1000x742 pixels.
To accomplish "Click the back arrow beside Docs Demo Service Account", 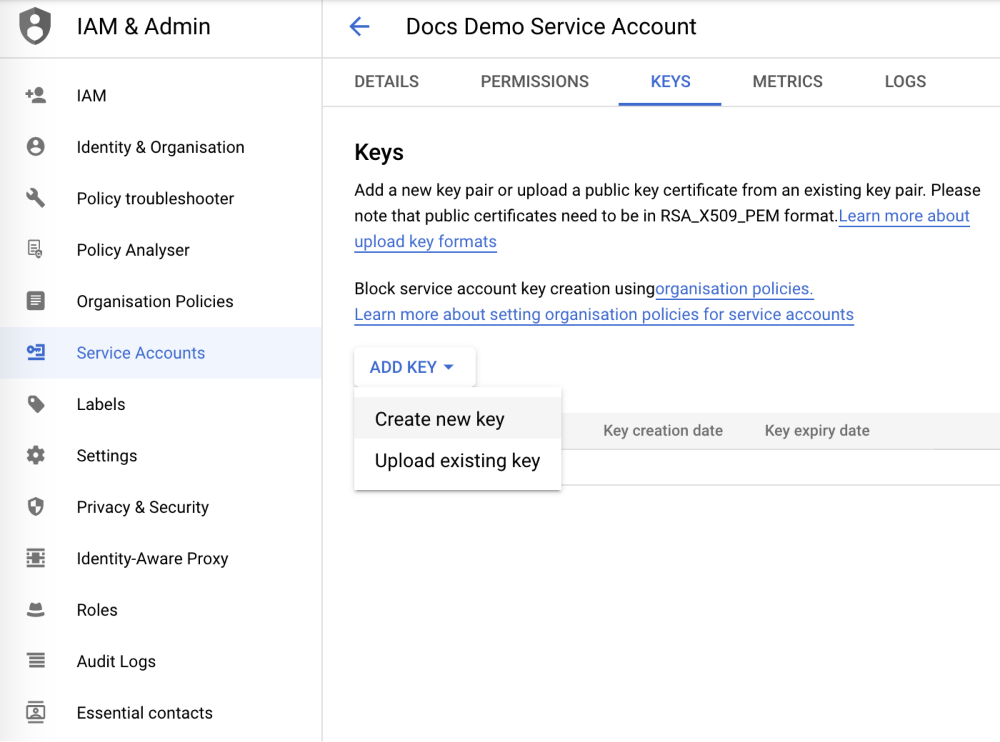I will [x=359, y=27].
